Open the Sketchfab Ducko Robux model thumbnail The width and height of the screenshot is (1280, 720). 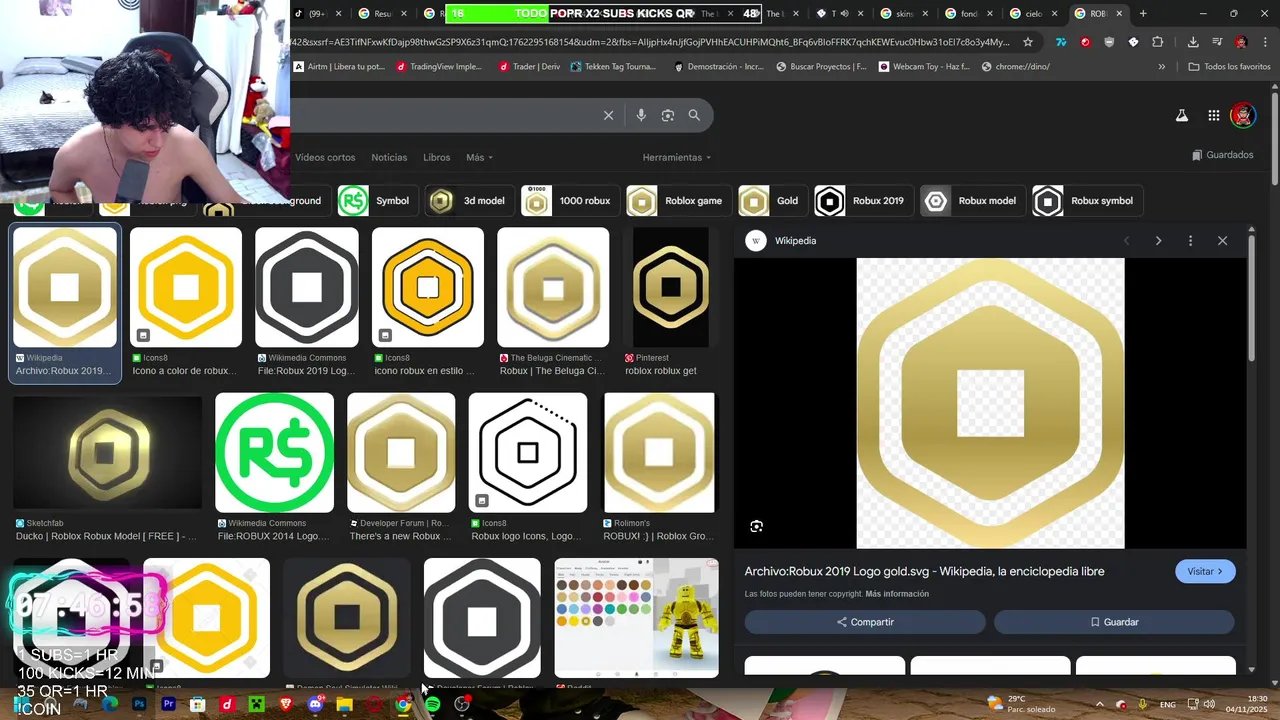point(108,453)
